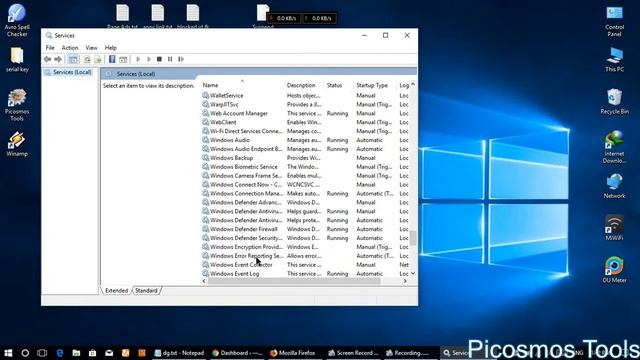
Task: Open the Store icon on the taskbar
Action: (93, 353)
